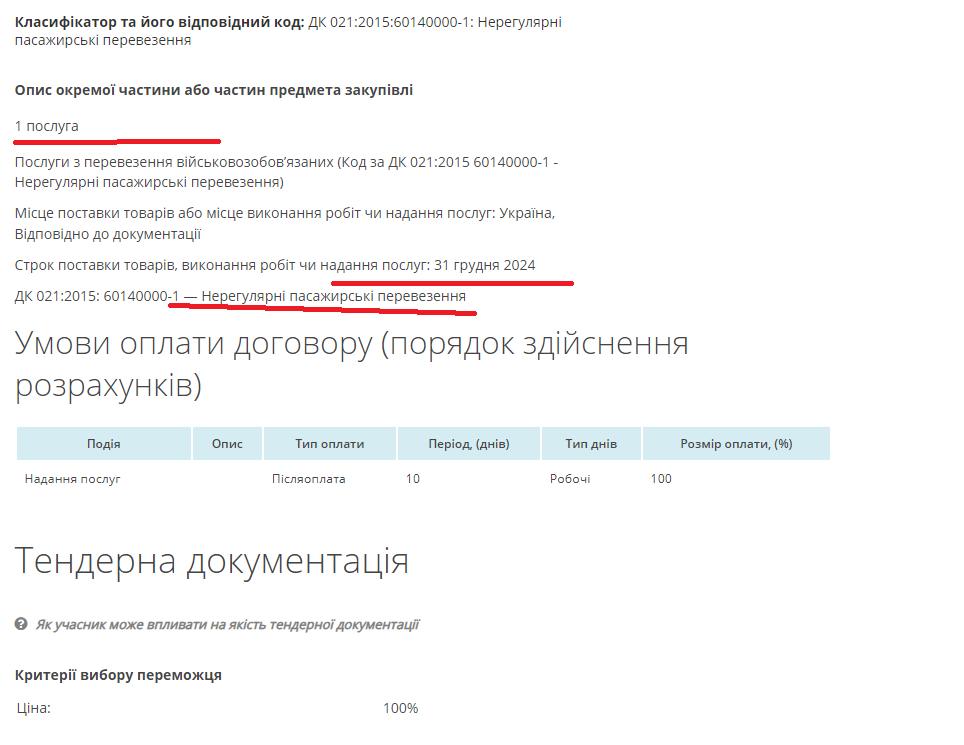Click the 'Тип днів' column header
The height and width of the screenshot is (745, 964).
(x=591, y=443)
